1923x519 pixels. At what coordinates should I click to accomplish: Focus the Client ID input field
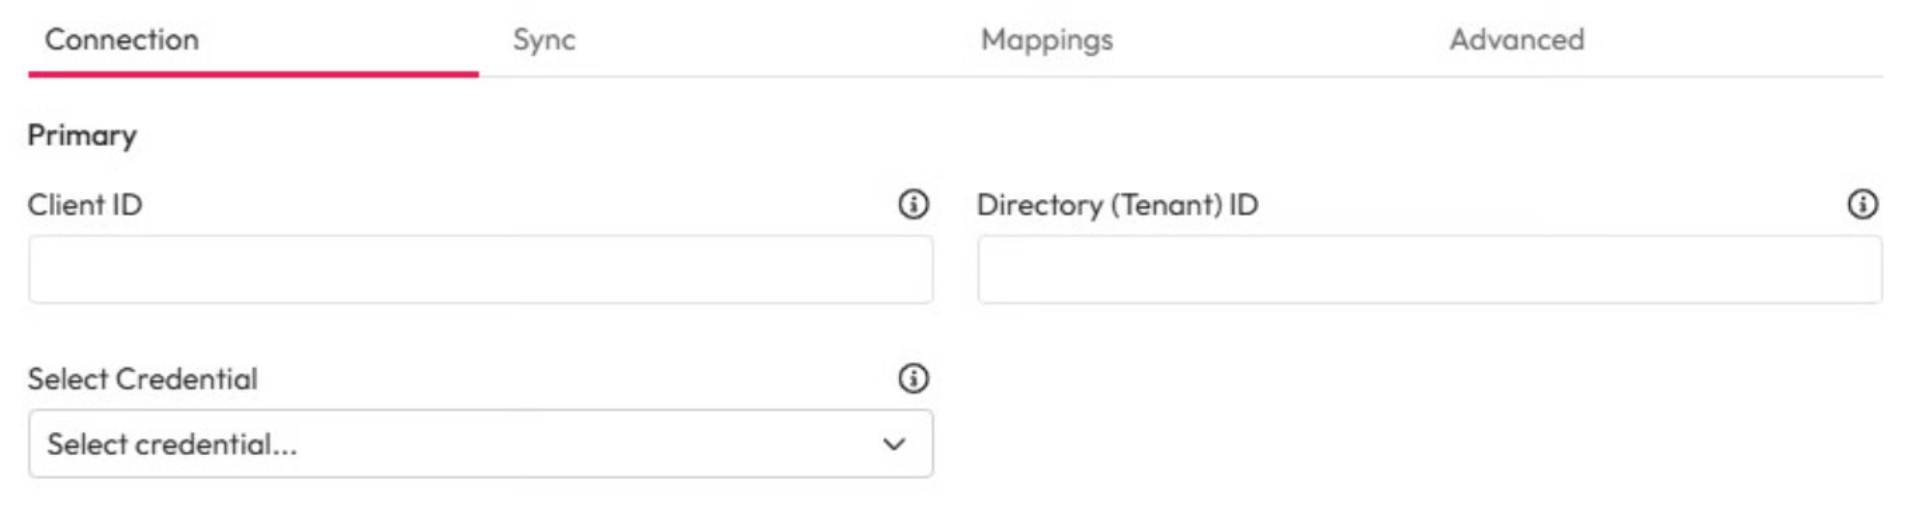pyautogui.click(x=480, y=270)
